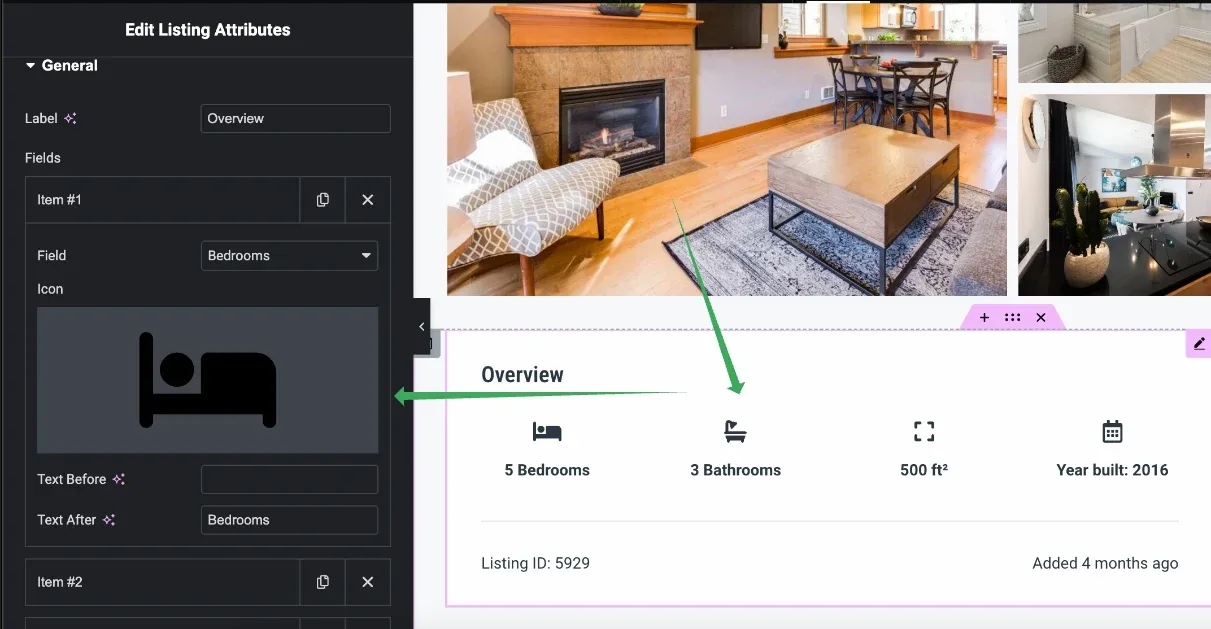Click the Fields label
Screen dimensions: 1211x629
(x=43, y=158)
